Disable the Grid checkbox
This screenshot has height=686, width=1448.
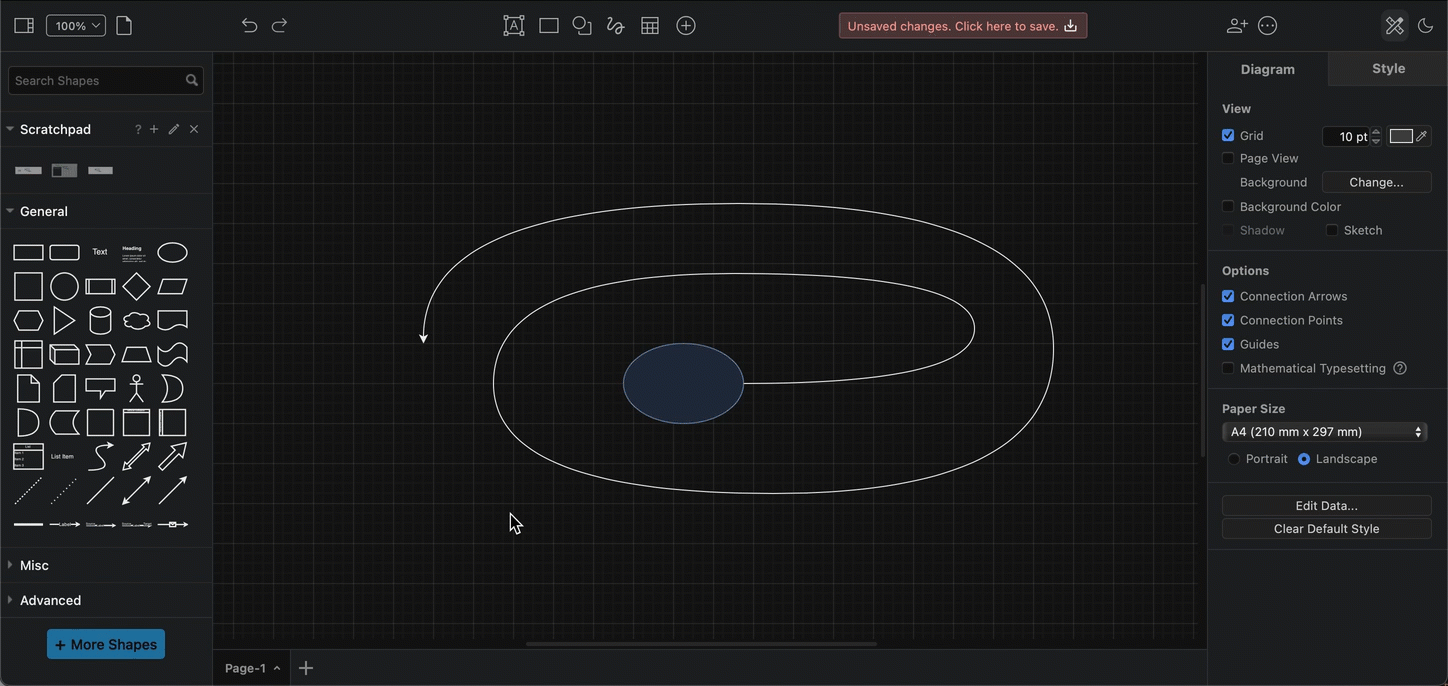pos(1228,135)
